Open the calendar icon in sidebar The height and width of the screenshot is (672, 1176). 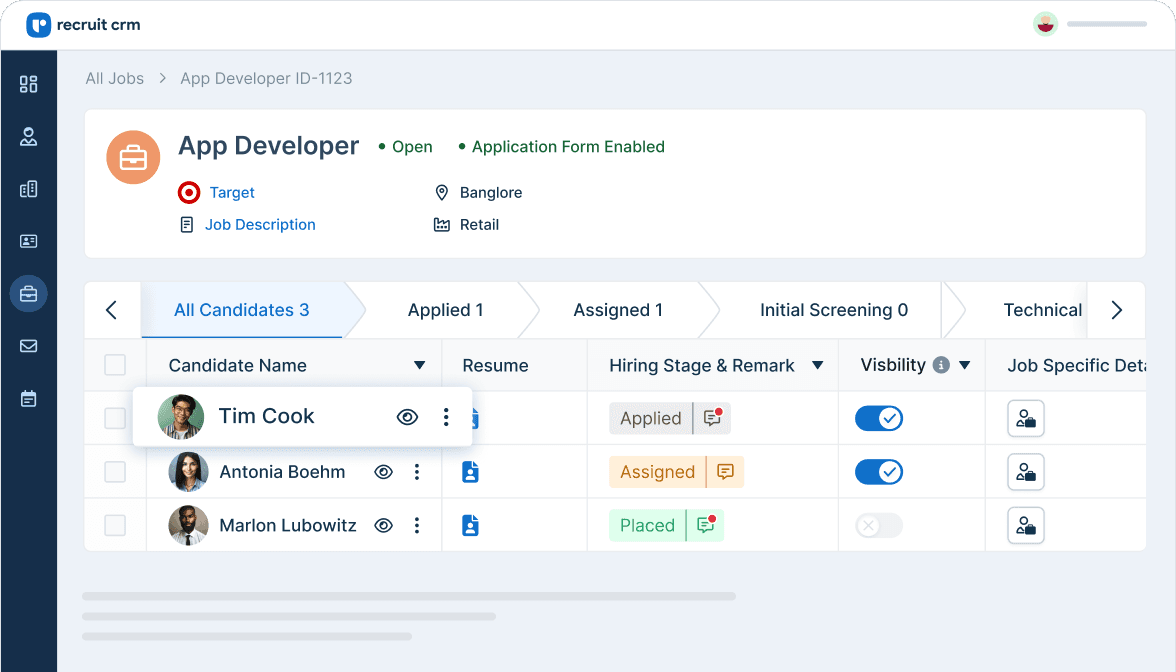[28, 398]
